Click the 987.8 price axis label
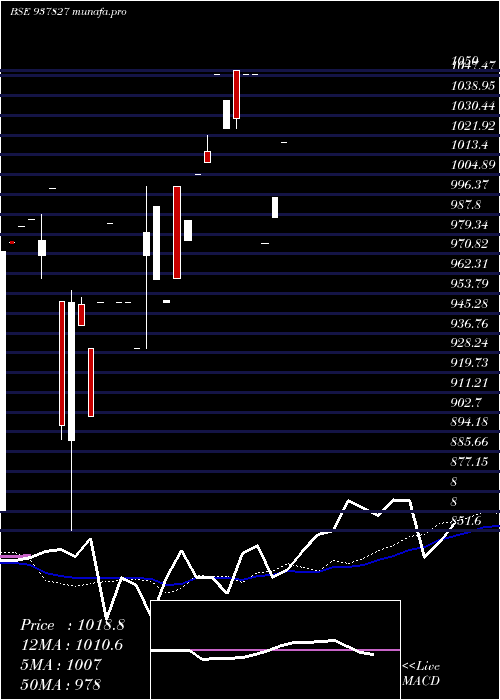This screenshot has height=700, width=500. tap(466, 205)
